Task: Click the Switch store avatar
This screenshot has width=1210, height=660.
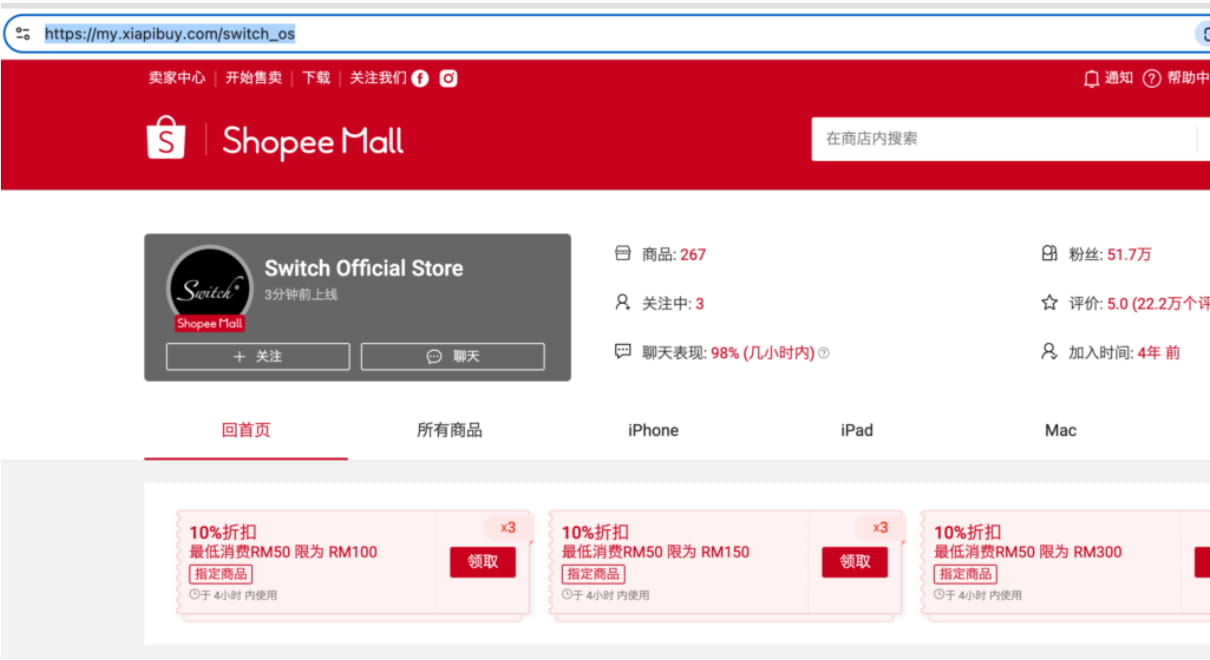Action: (209, 288)
